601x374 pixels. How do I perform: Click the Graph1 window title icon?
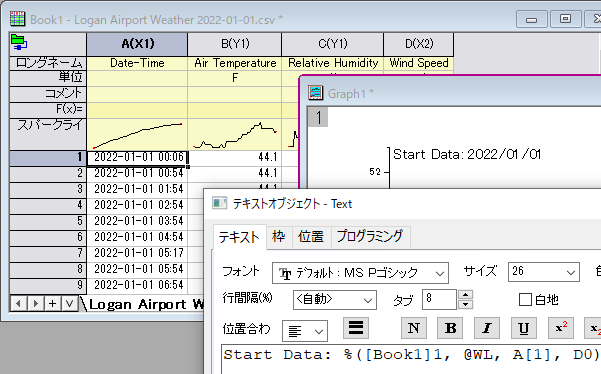316,93
